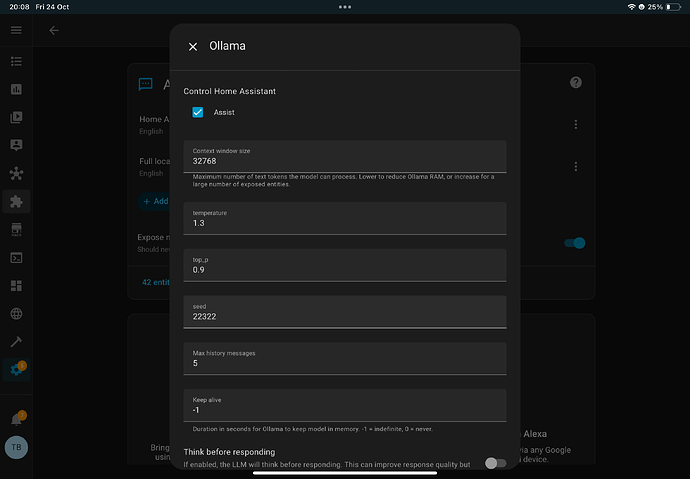The height and width of the screenshot is (479, 690).
Task: Open options menu for Full local row
Action: click(x=576, y=166)
